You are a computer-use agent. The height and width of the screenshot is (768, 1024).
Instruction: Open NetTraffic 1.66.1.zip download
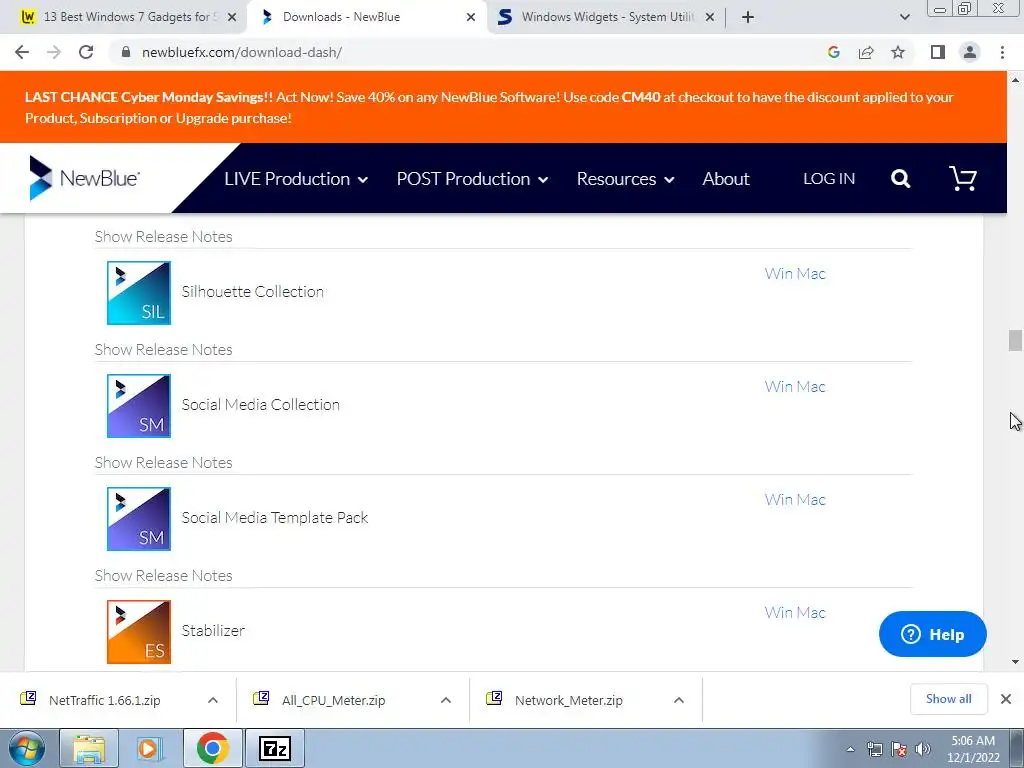104,700
